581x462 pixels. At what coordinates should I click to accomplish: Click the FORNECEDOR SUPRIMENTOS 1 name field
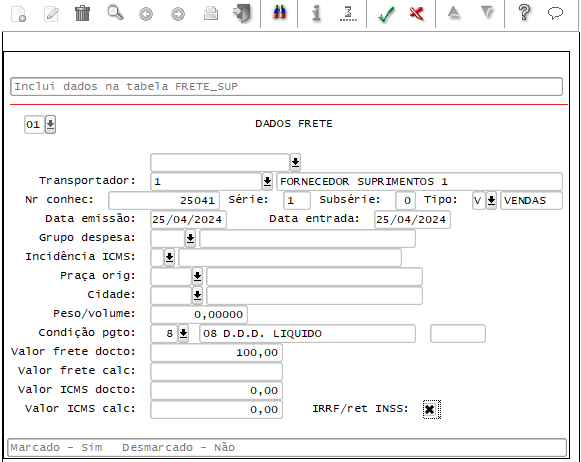click(x=419, y=182)
